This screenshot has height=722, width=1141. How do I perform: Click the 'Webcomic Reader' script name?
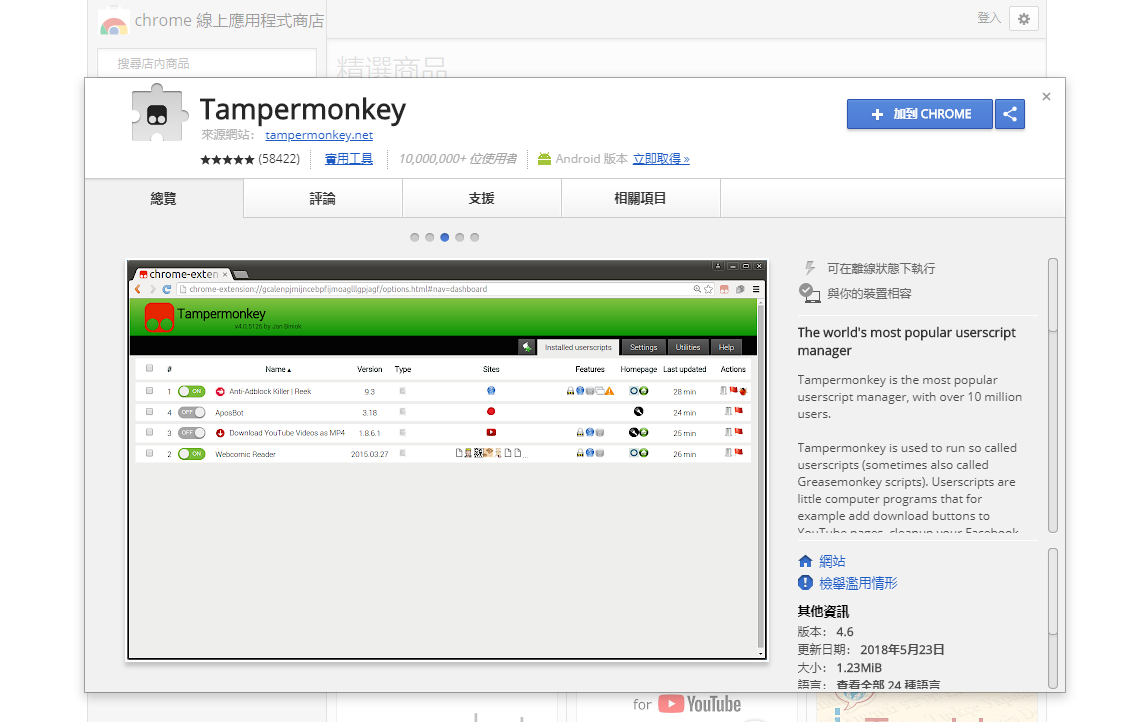(245, 454)
